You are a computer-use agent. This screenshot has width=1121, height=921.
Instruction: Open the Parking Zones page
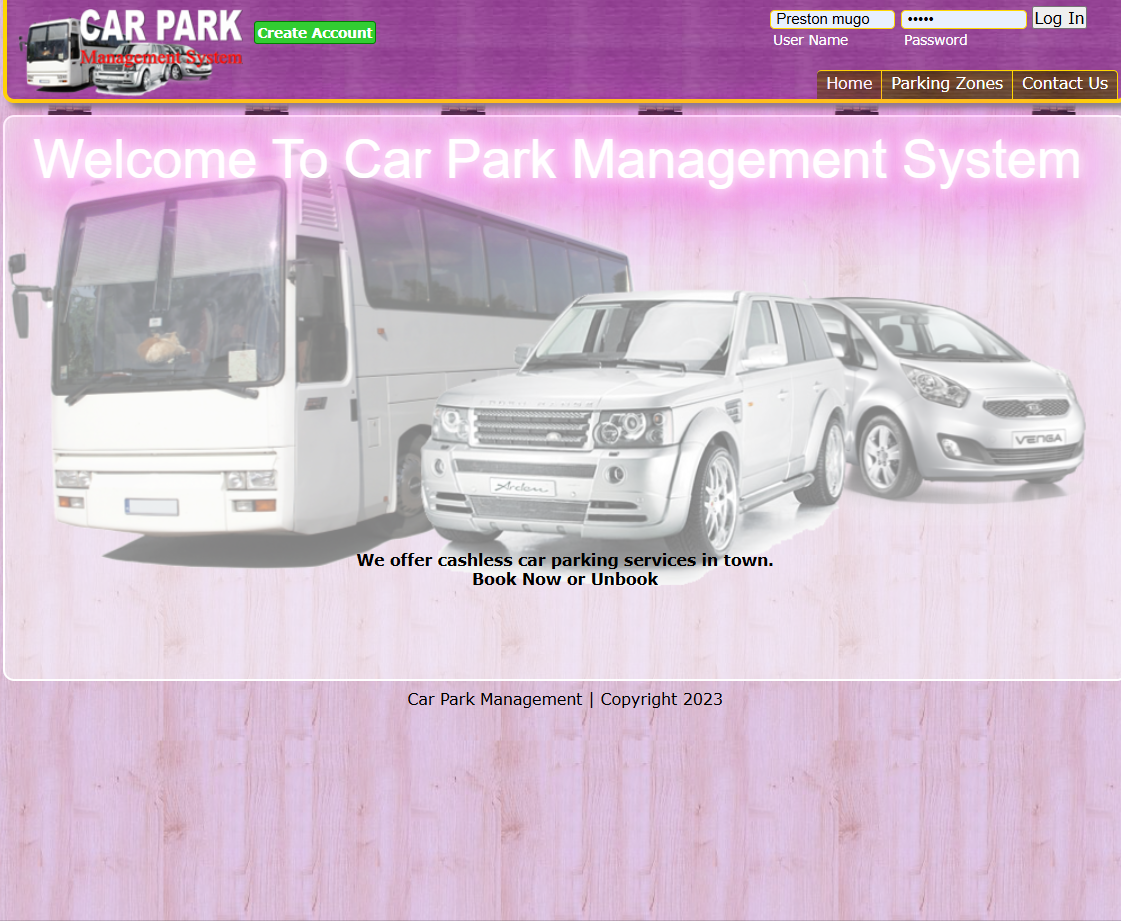coord(946,84)
